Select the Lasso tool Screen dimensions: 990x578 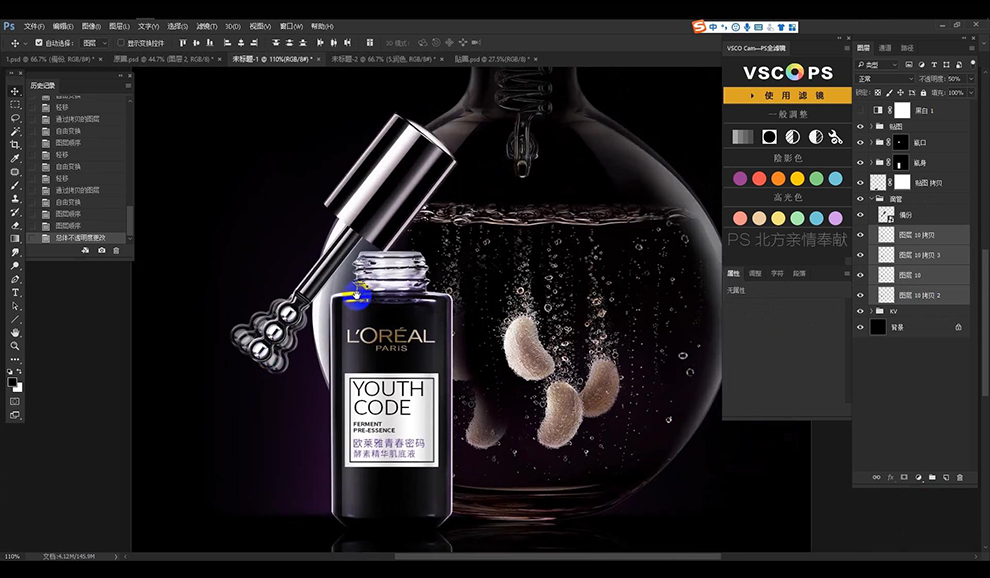click(x=15, y=118)
